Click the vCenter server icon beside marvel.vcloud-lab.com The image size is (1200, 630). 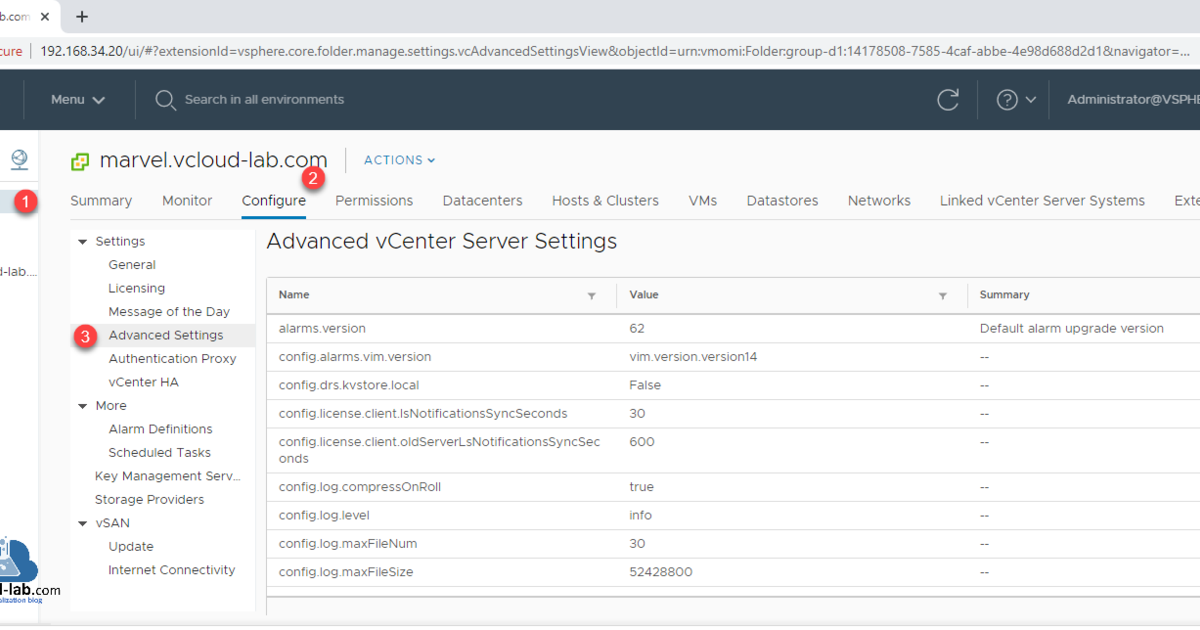79,161
